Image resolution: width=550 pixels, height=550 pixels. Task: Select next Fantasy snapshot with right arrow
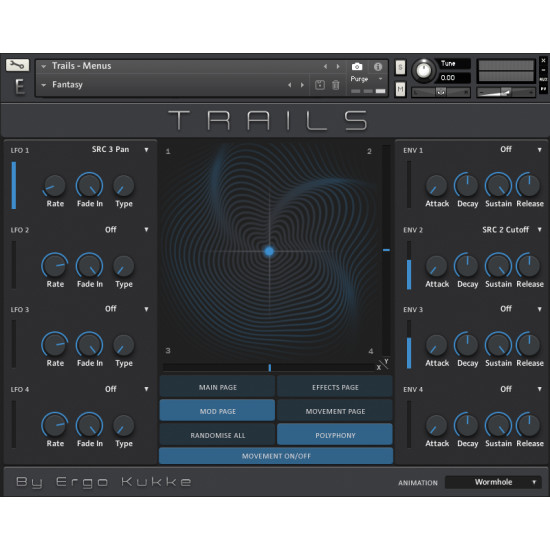click(302, 85)
